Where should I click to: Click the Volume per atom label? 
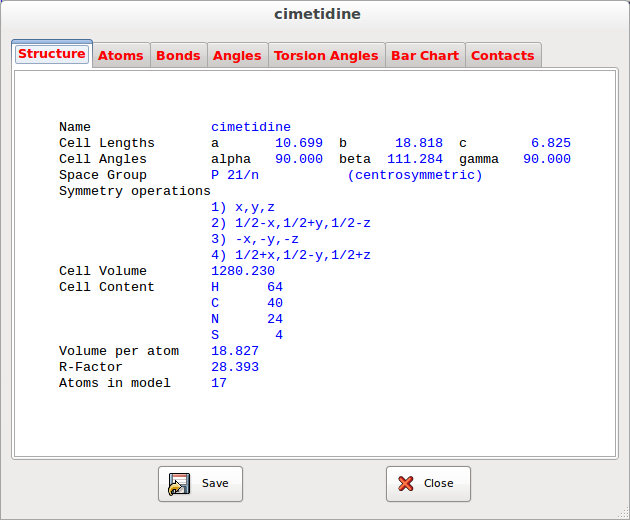(119, 351)
